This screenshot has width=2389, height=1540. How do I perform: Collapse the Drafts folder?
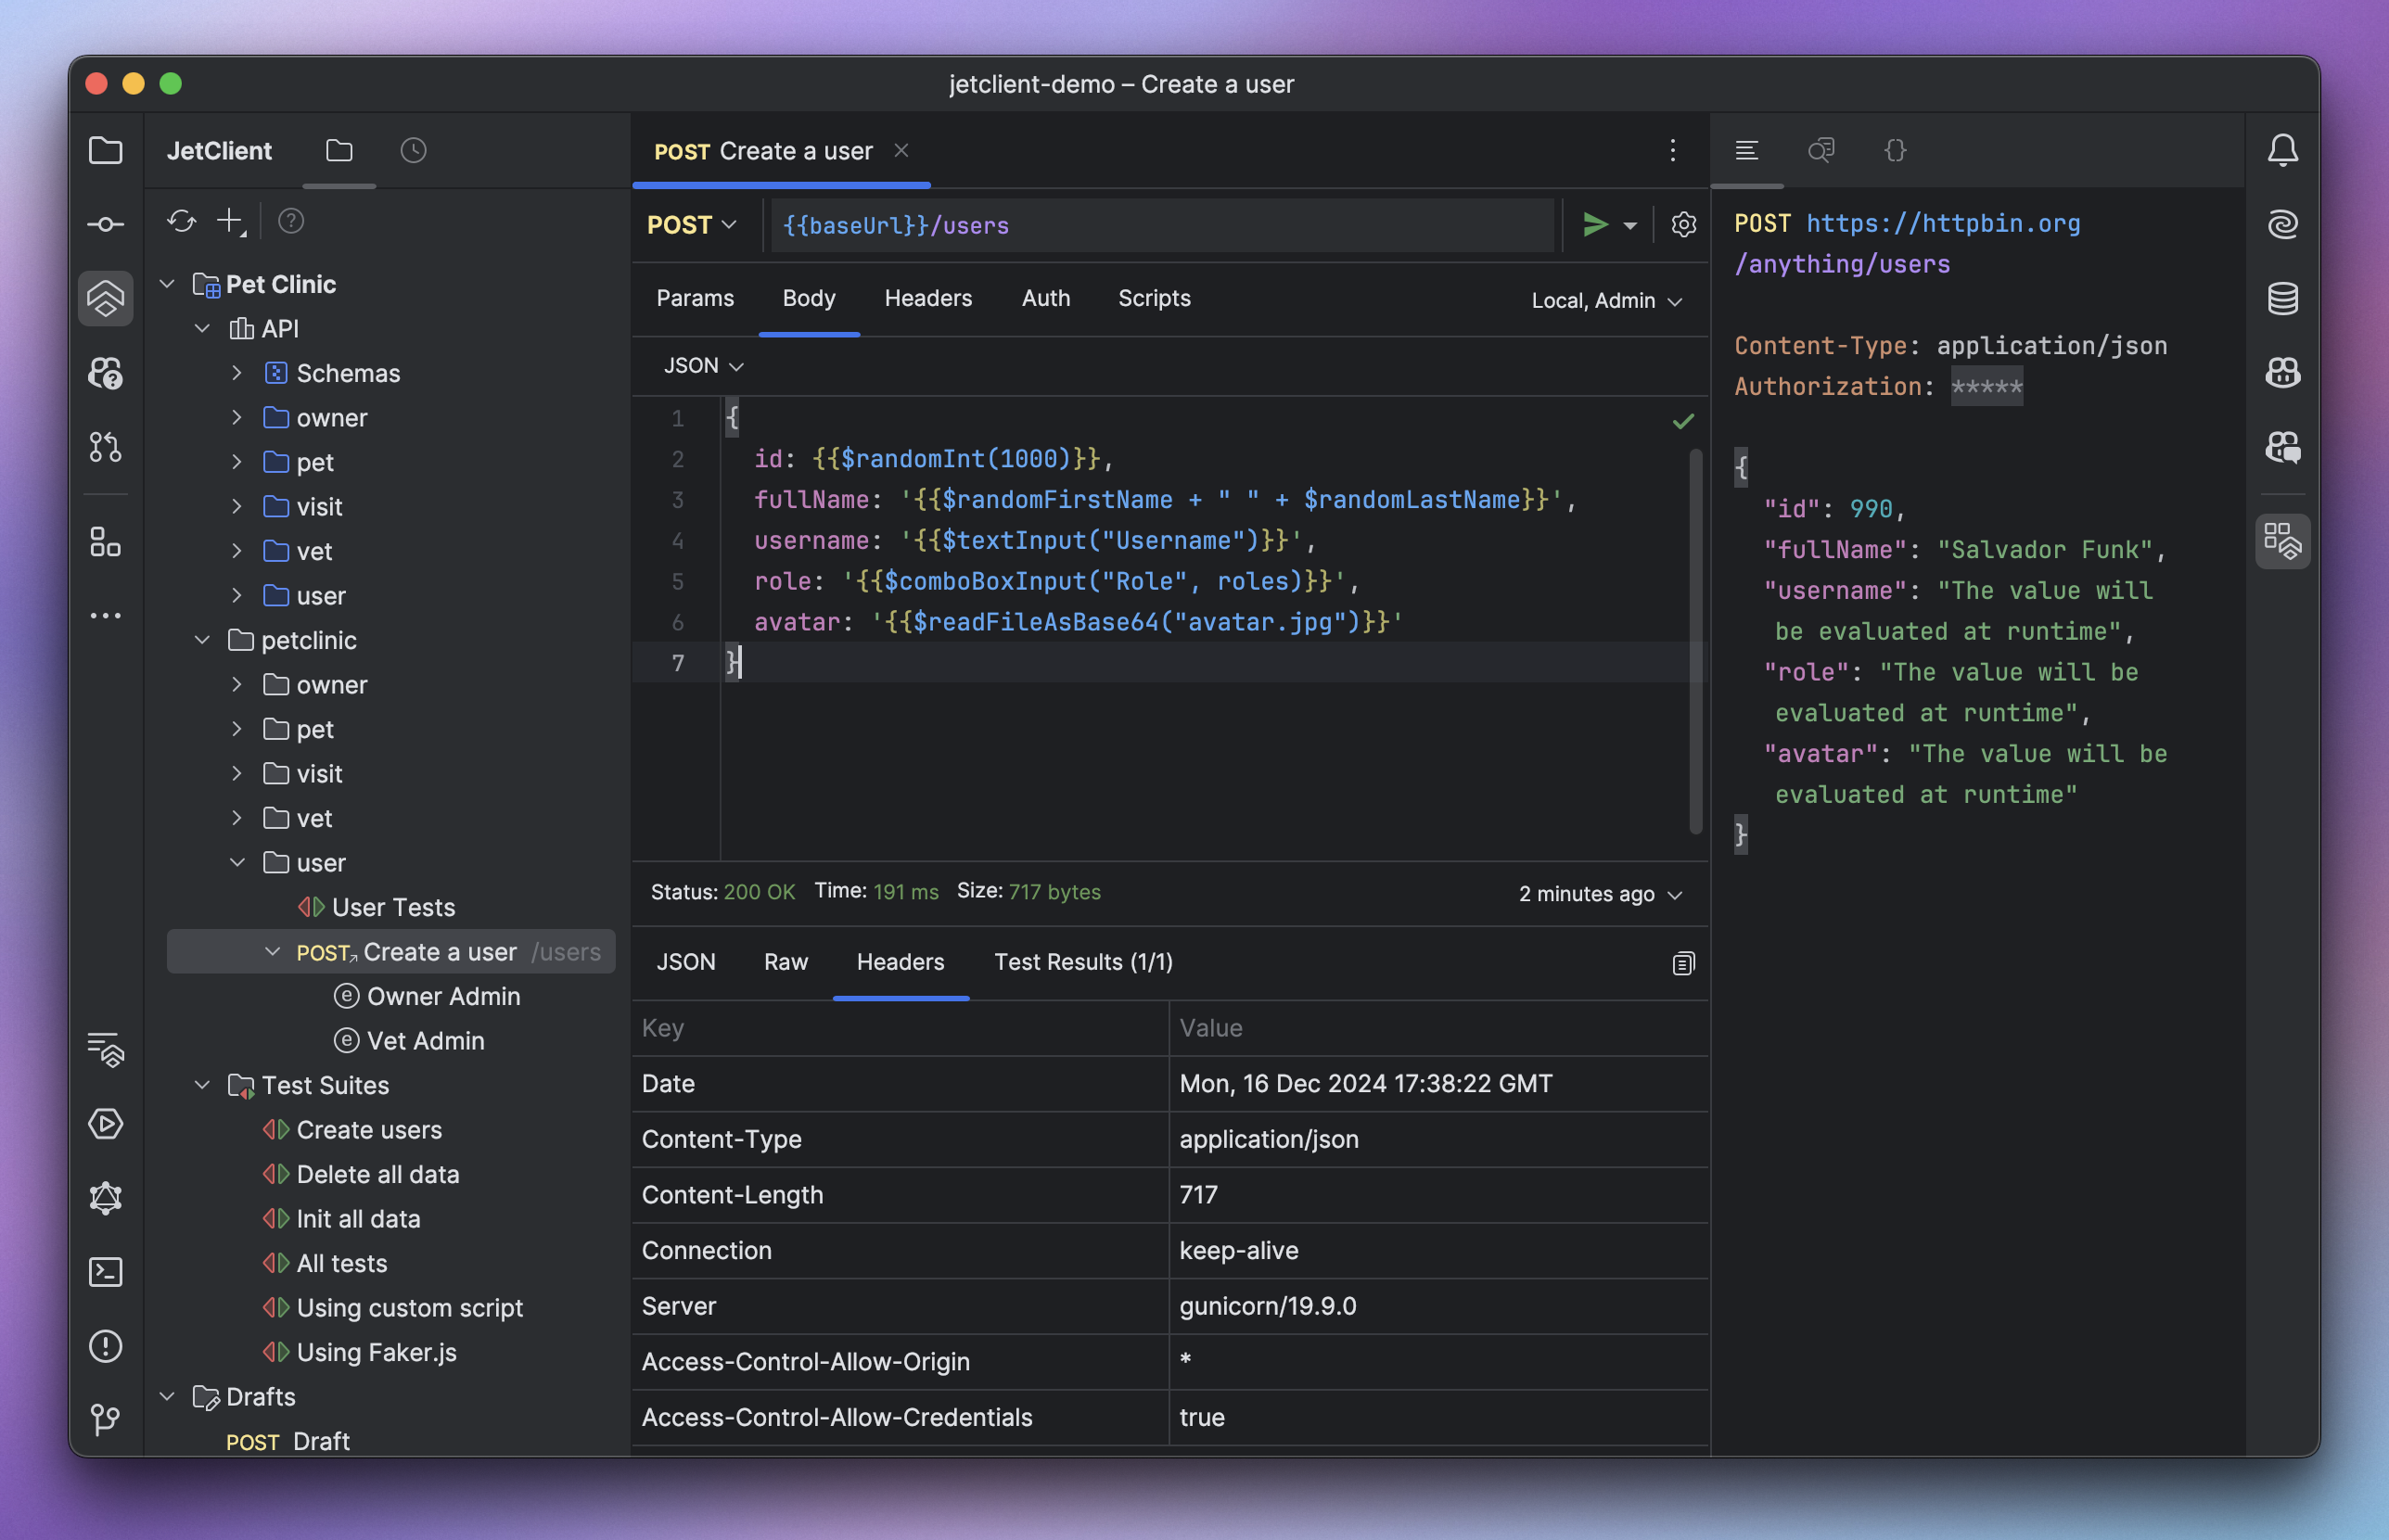click(x=168, y=1397)
